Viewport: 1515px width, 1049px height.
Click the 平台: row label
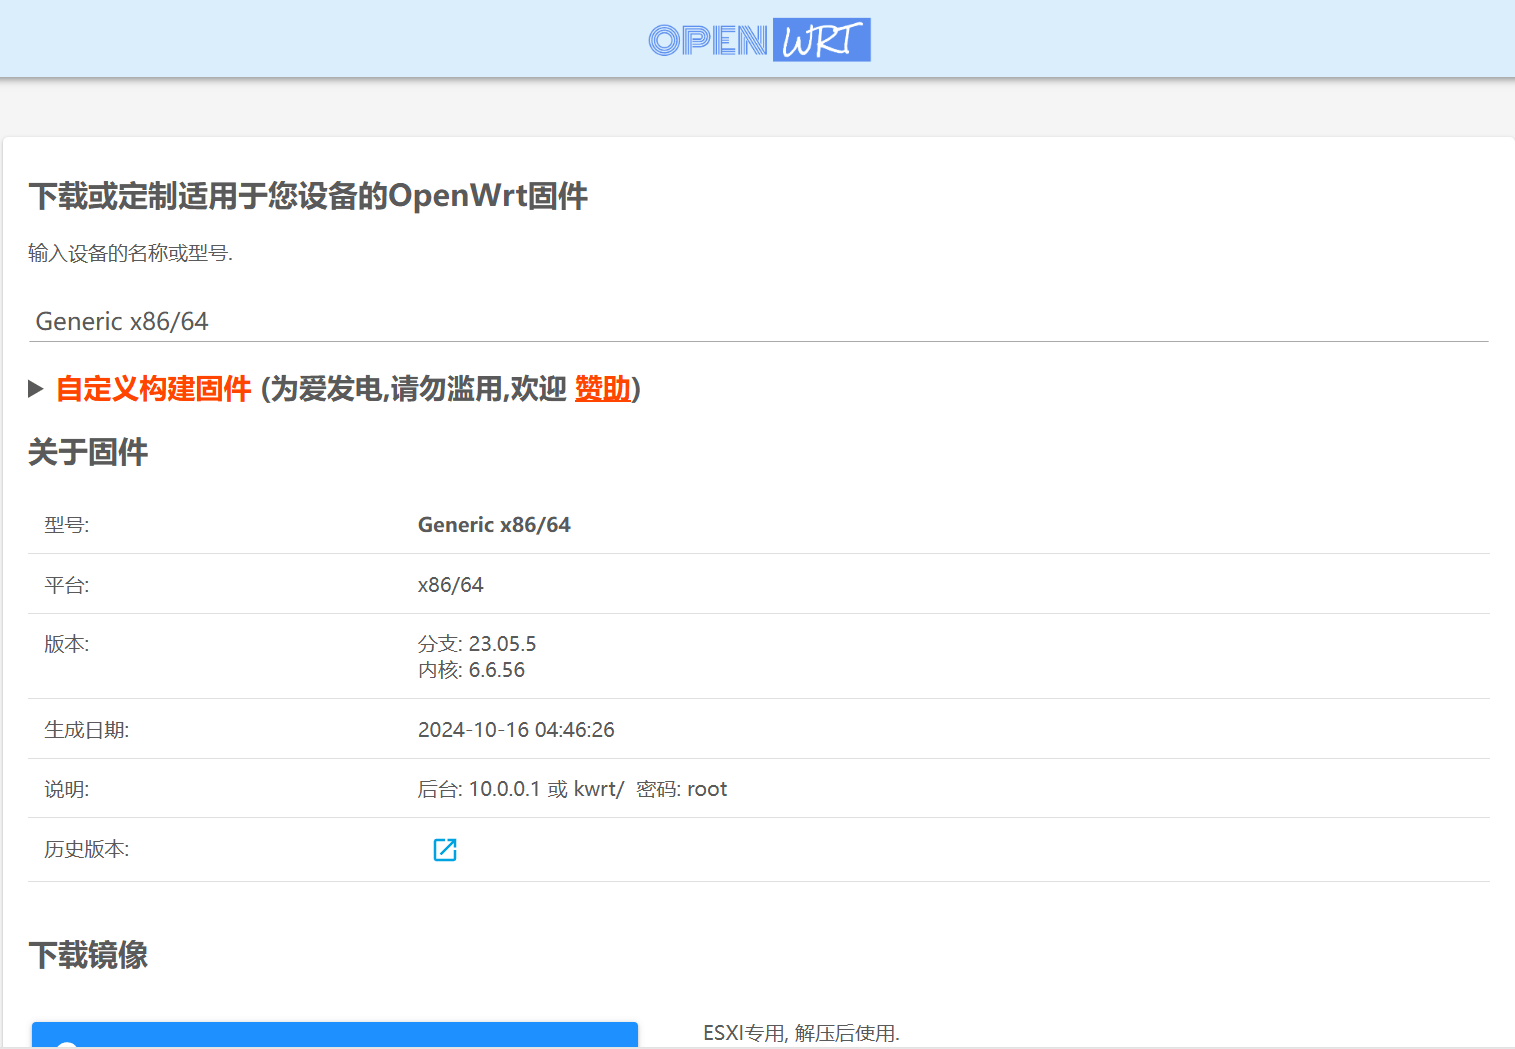click(x=67, y=585)
